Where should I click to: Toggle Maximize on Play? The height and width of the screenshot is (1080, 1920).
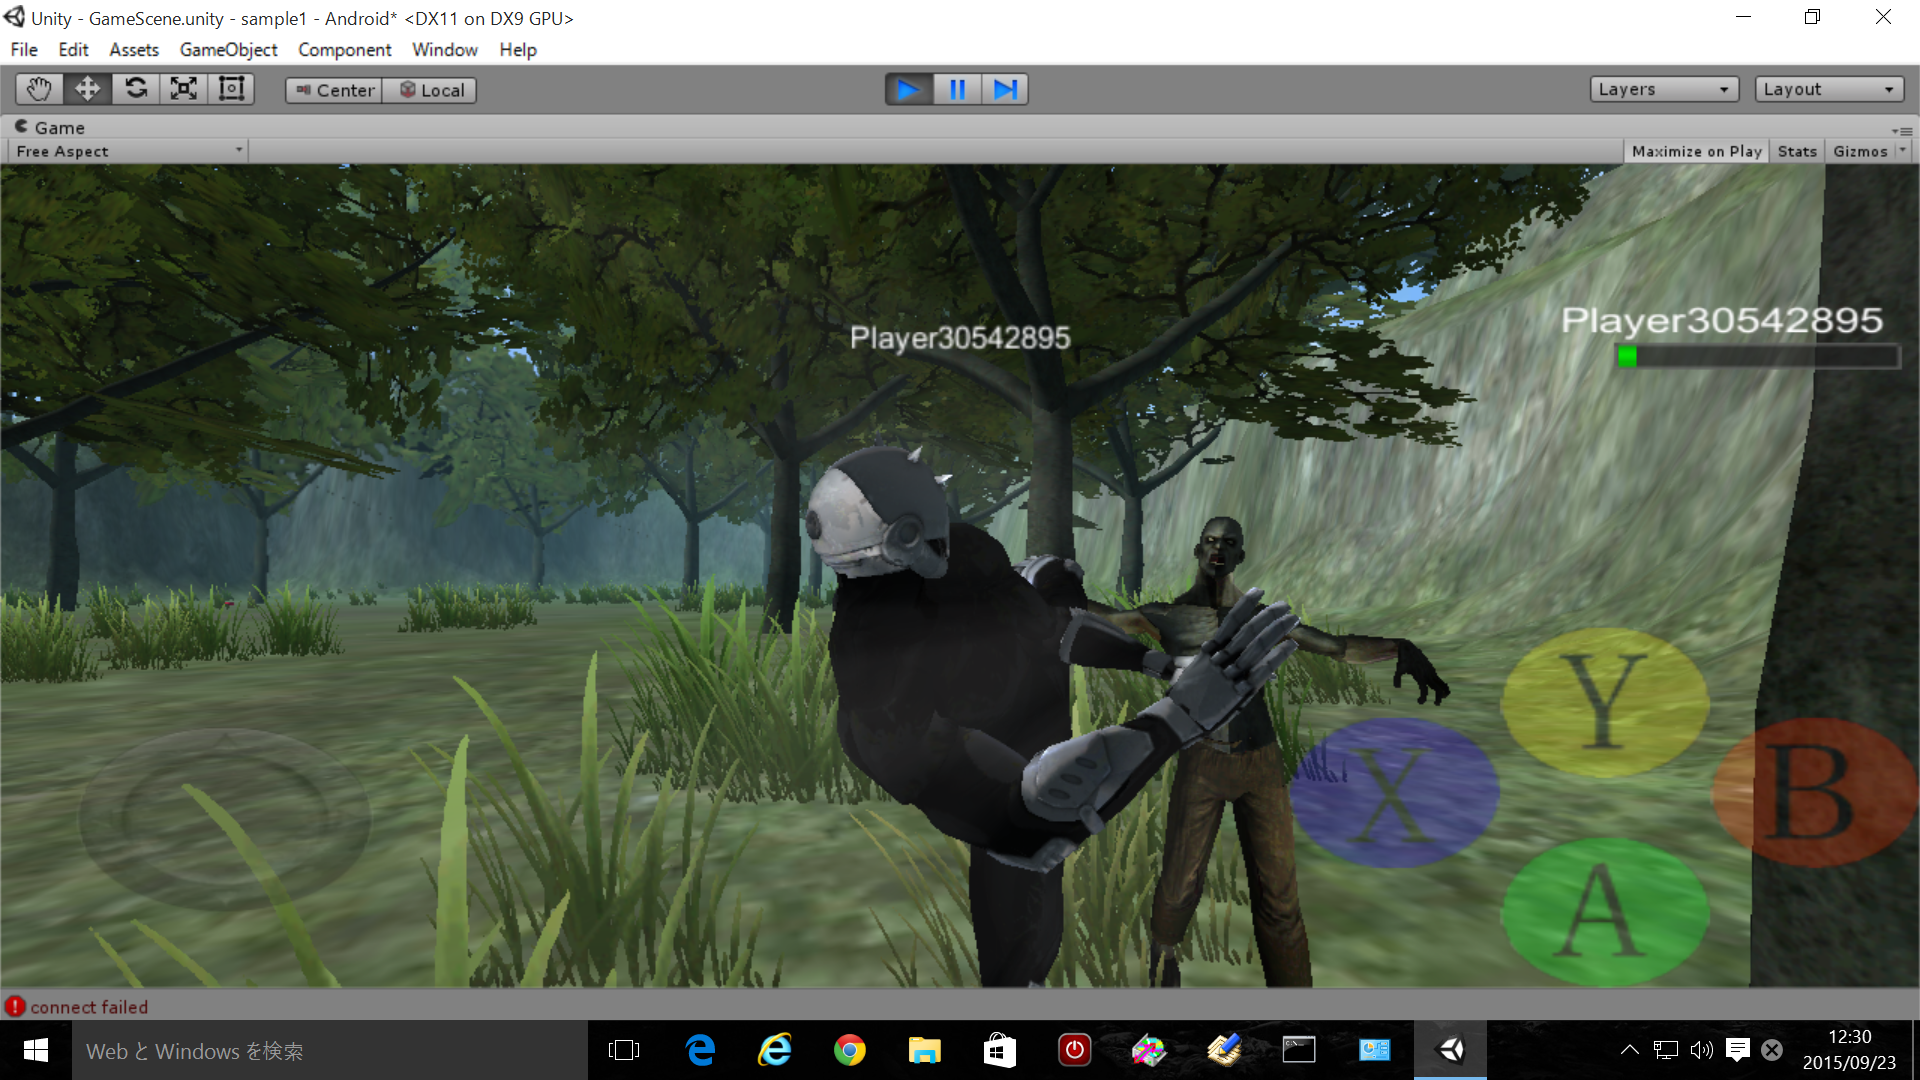pos(1696,151)
